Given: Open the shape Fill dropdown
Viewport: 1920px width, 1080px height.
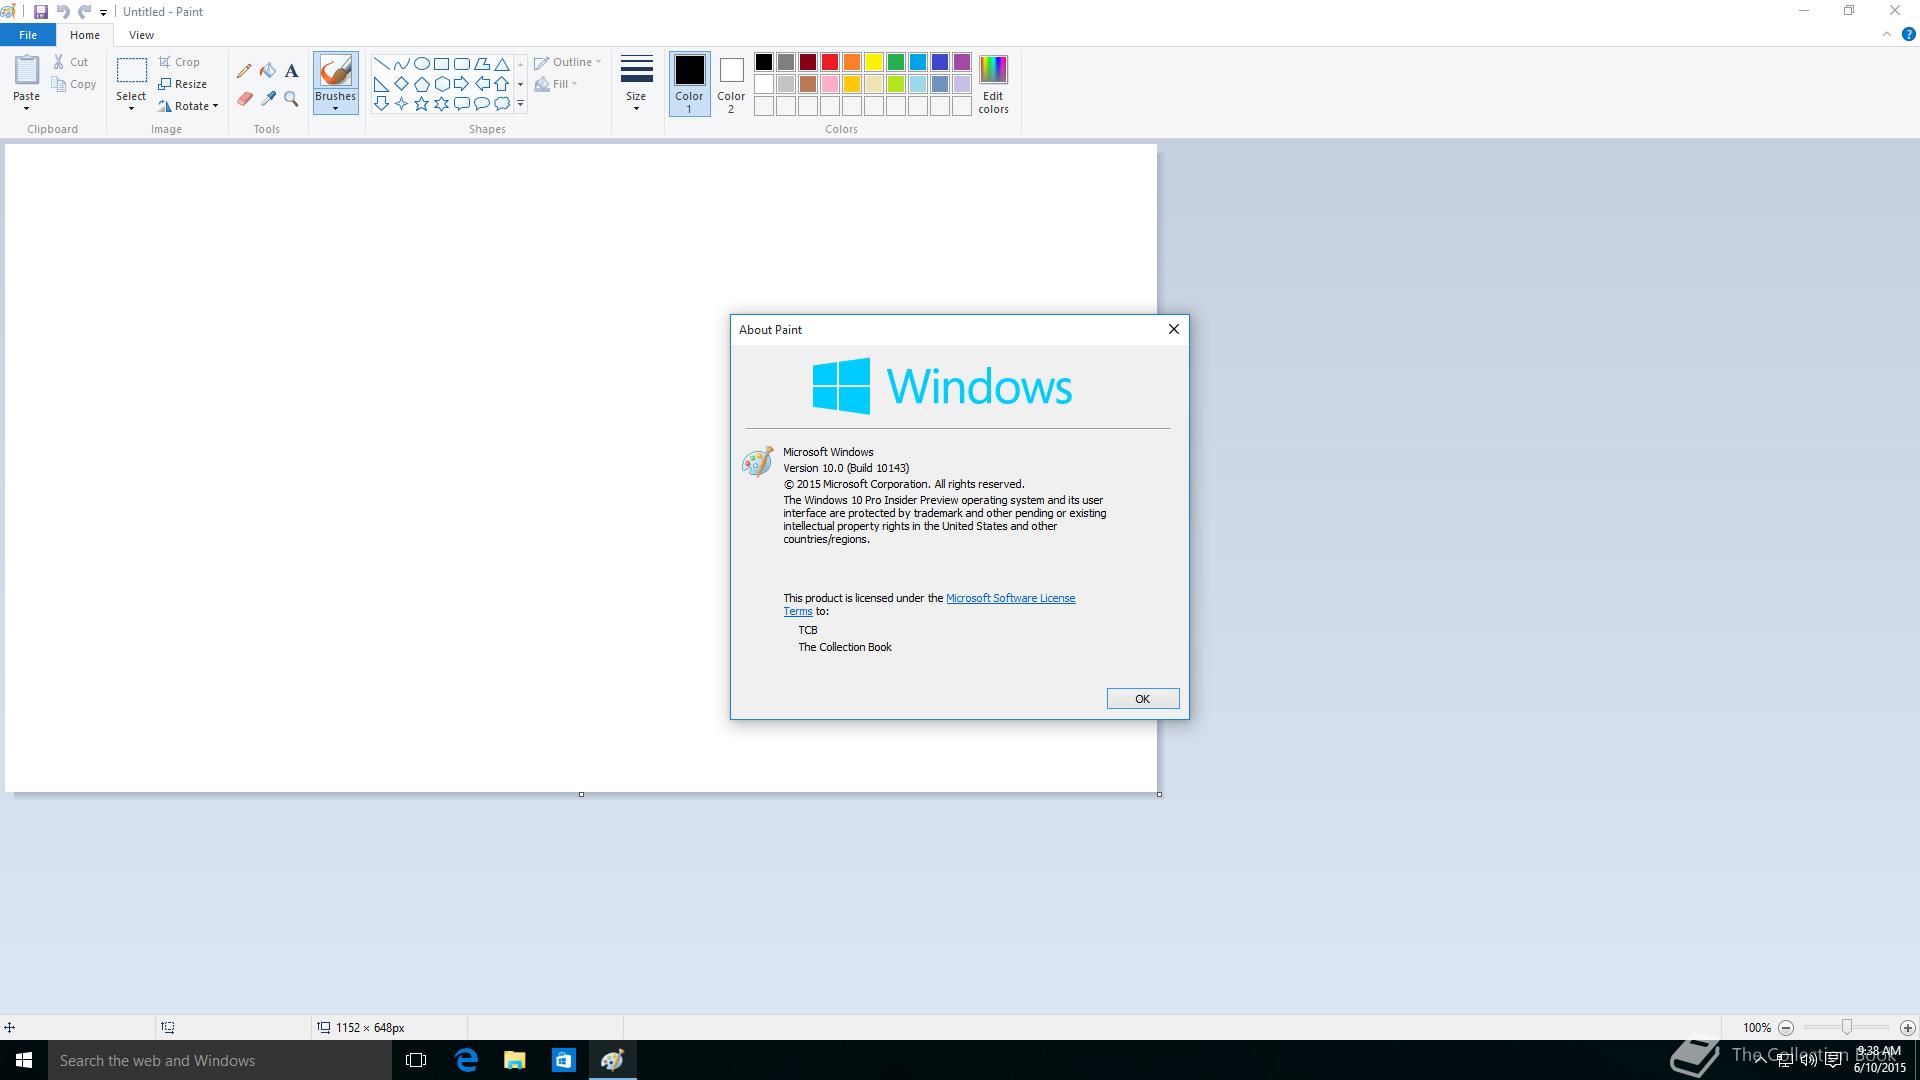Looking at the screenshot, I should [x=556, y=84].
